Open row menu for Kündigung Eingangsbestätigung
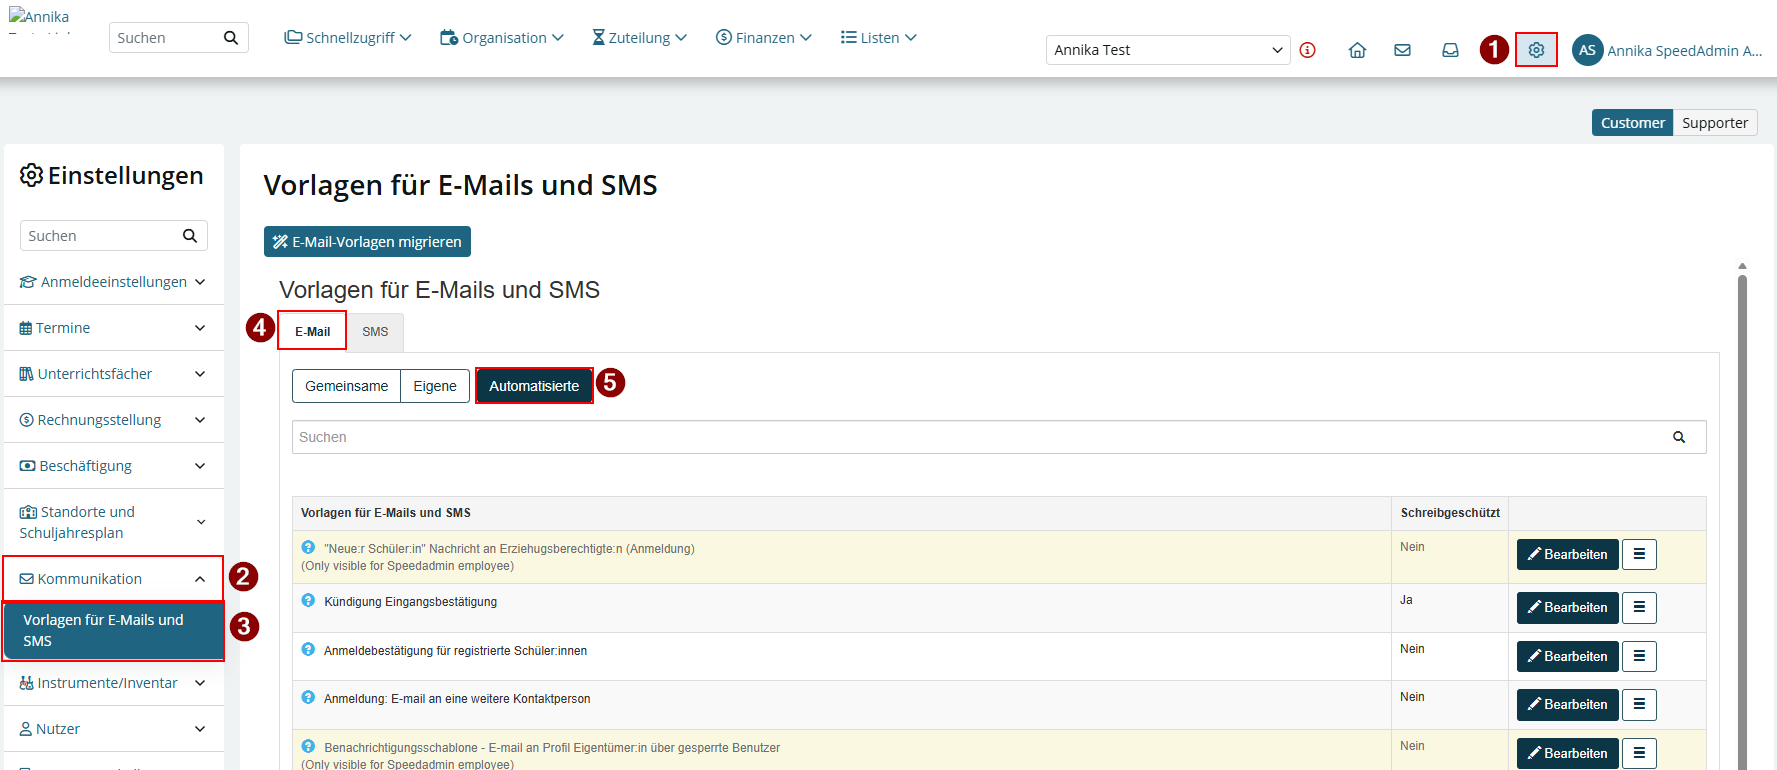The image size is (1777, 770). (x=1639, y=607)
